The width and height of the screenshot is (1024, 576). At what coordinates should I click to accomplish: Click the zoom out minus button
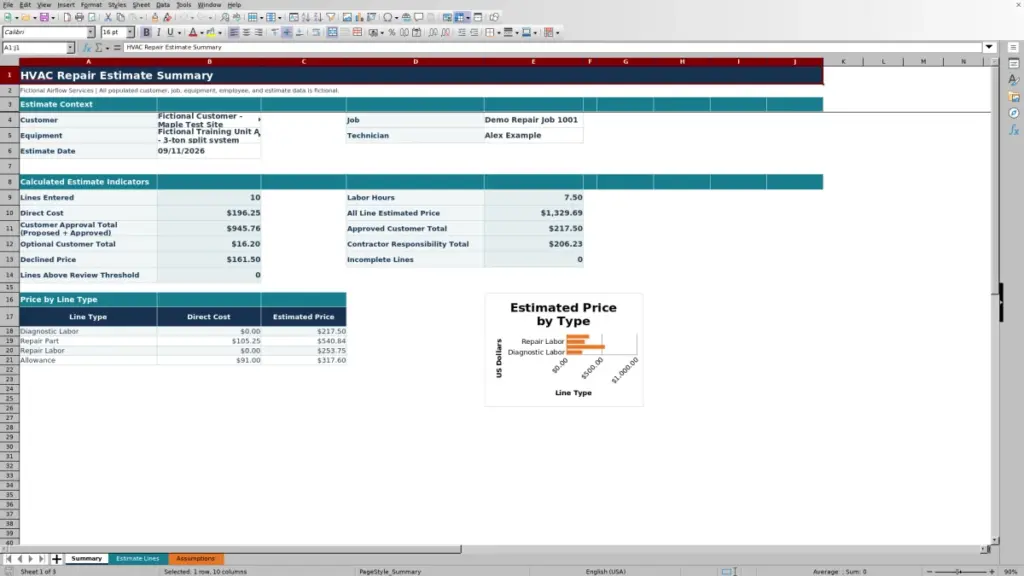(929, 571)
